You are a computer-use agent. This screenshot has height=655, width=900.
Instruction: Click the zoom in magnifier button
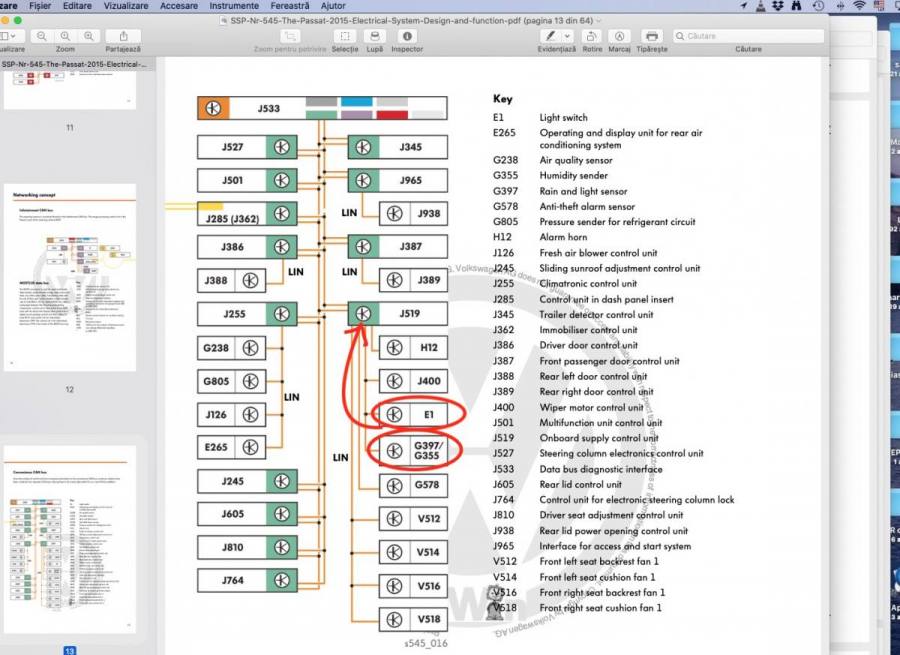coord(89,36)
